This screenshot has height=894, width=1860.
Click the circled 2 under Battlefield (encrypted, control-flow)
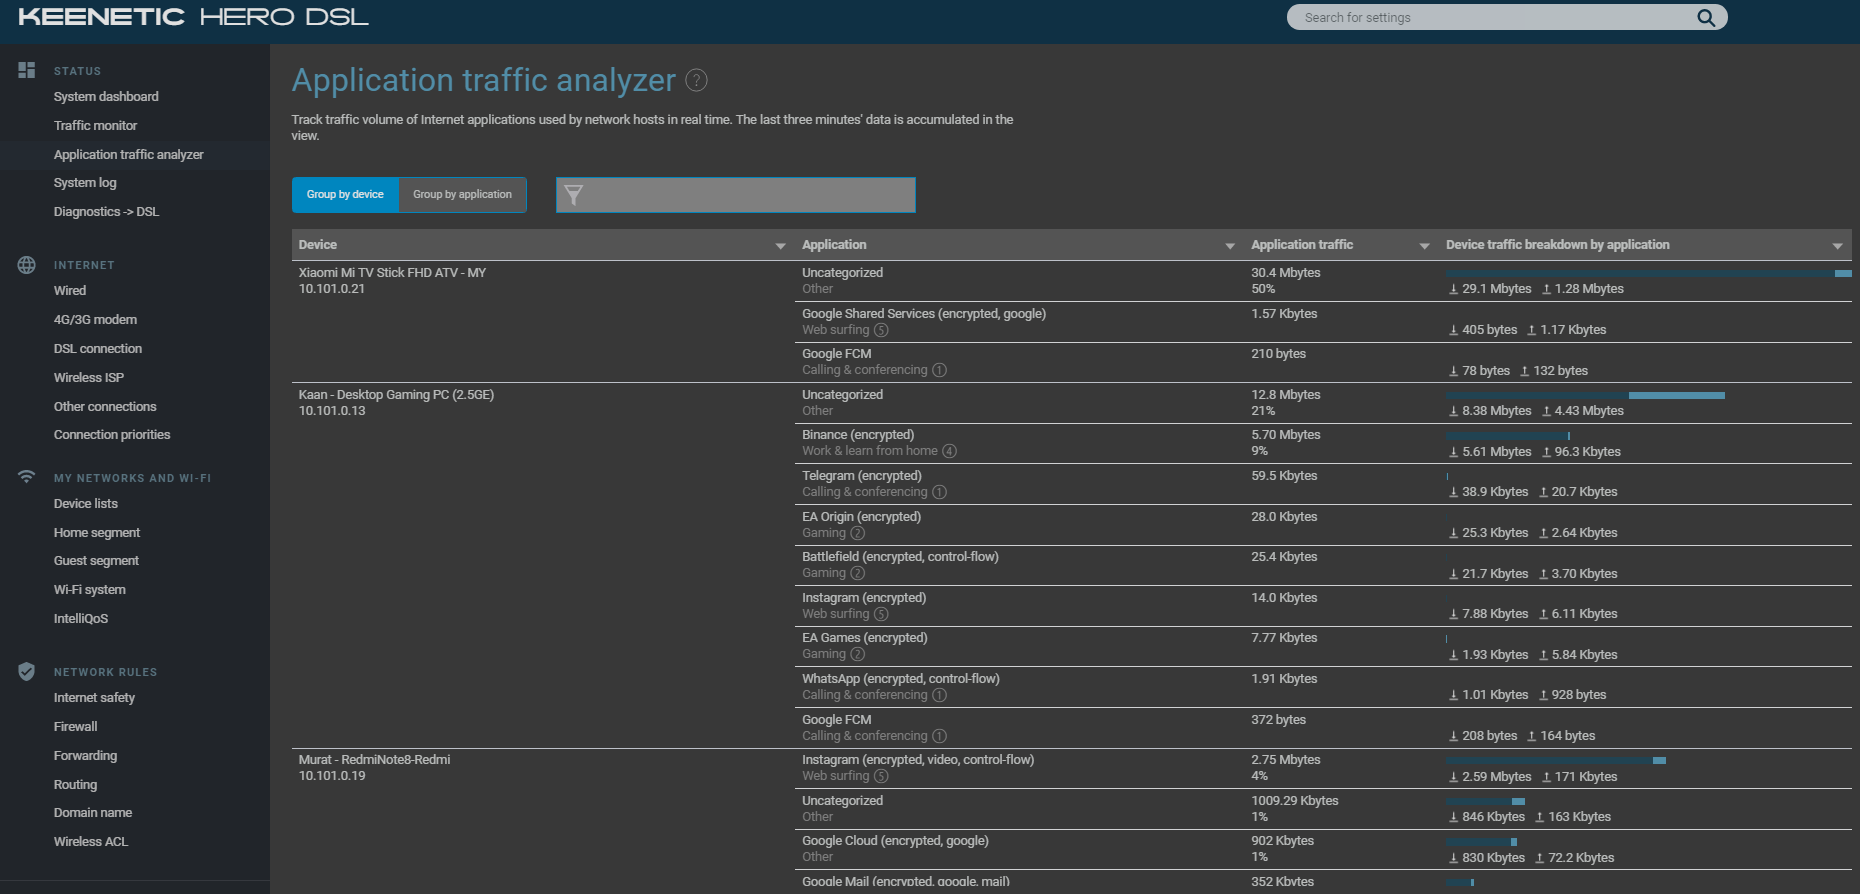tap(857, 573)
